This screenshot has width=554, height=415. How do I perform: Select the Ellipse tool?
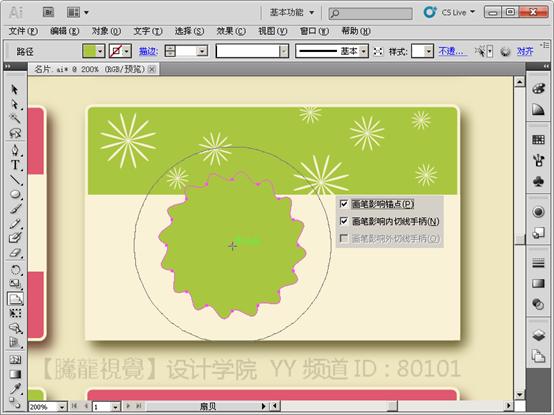tap(15, 194)
